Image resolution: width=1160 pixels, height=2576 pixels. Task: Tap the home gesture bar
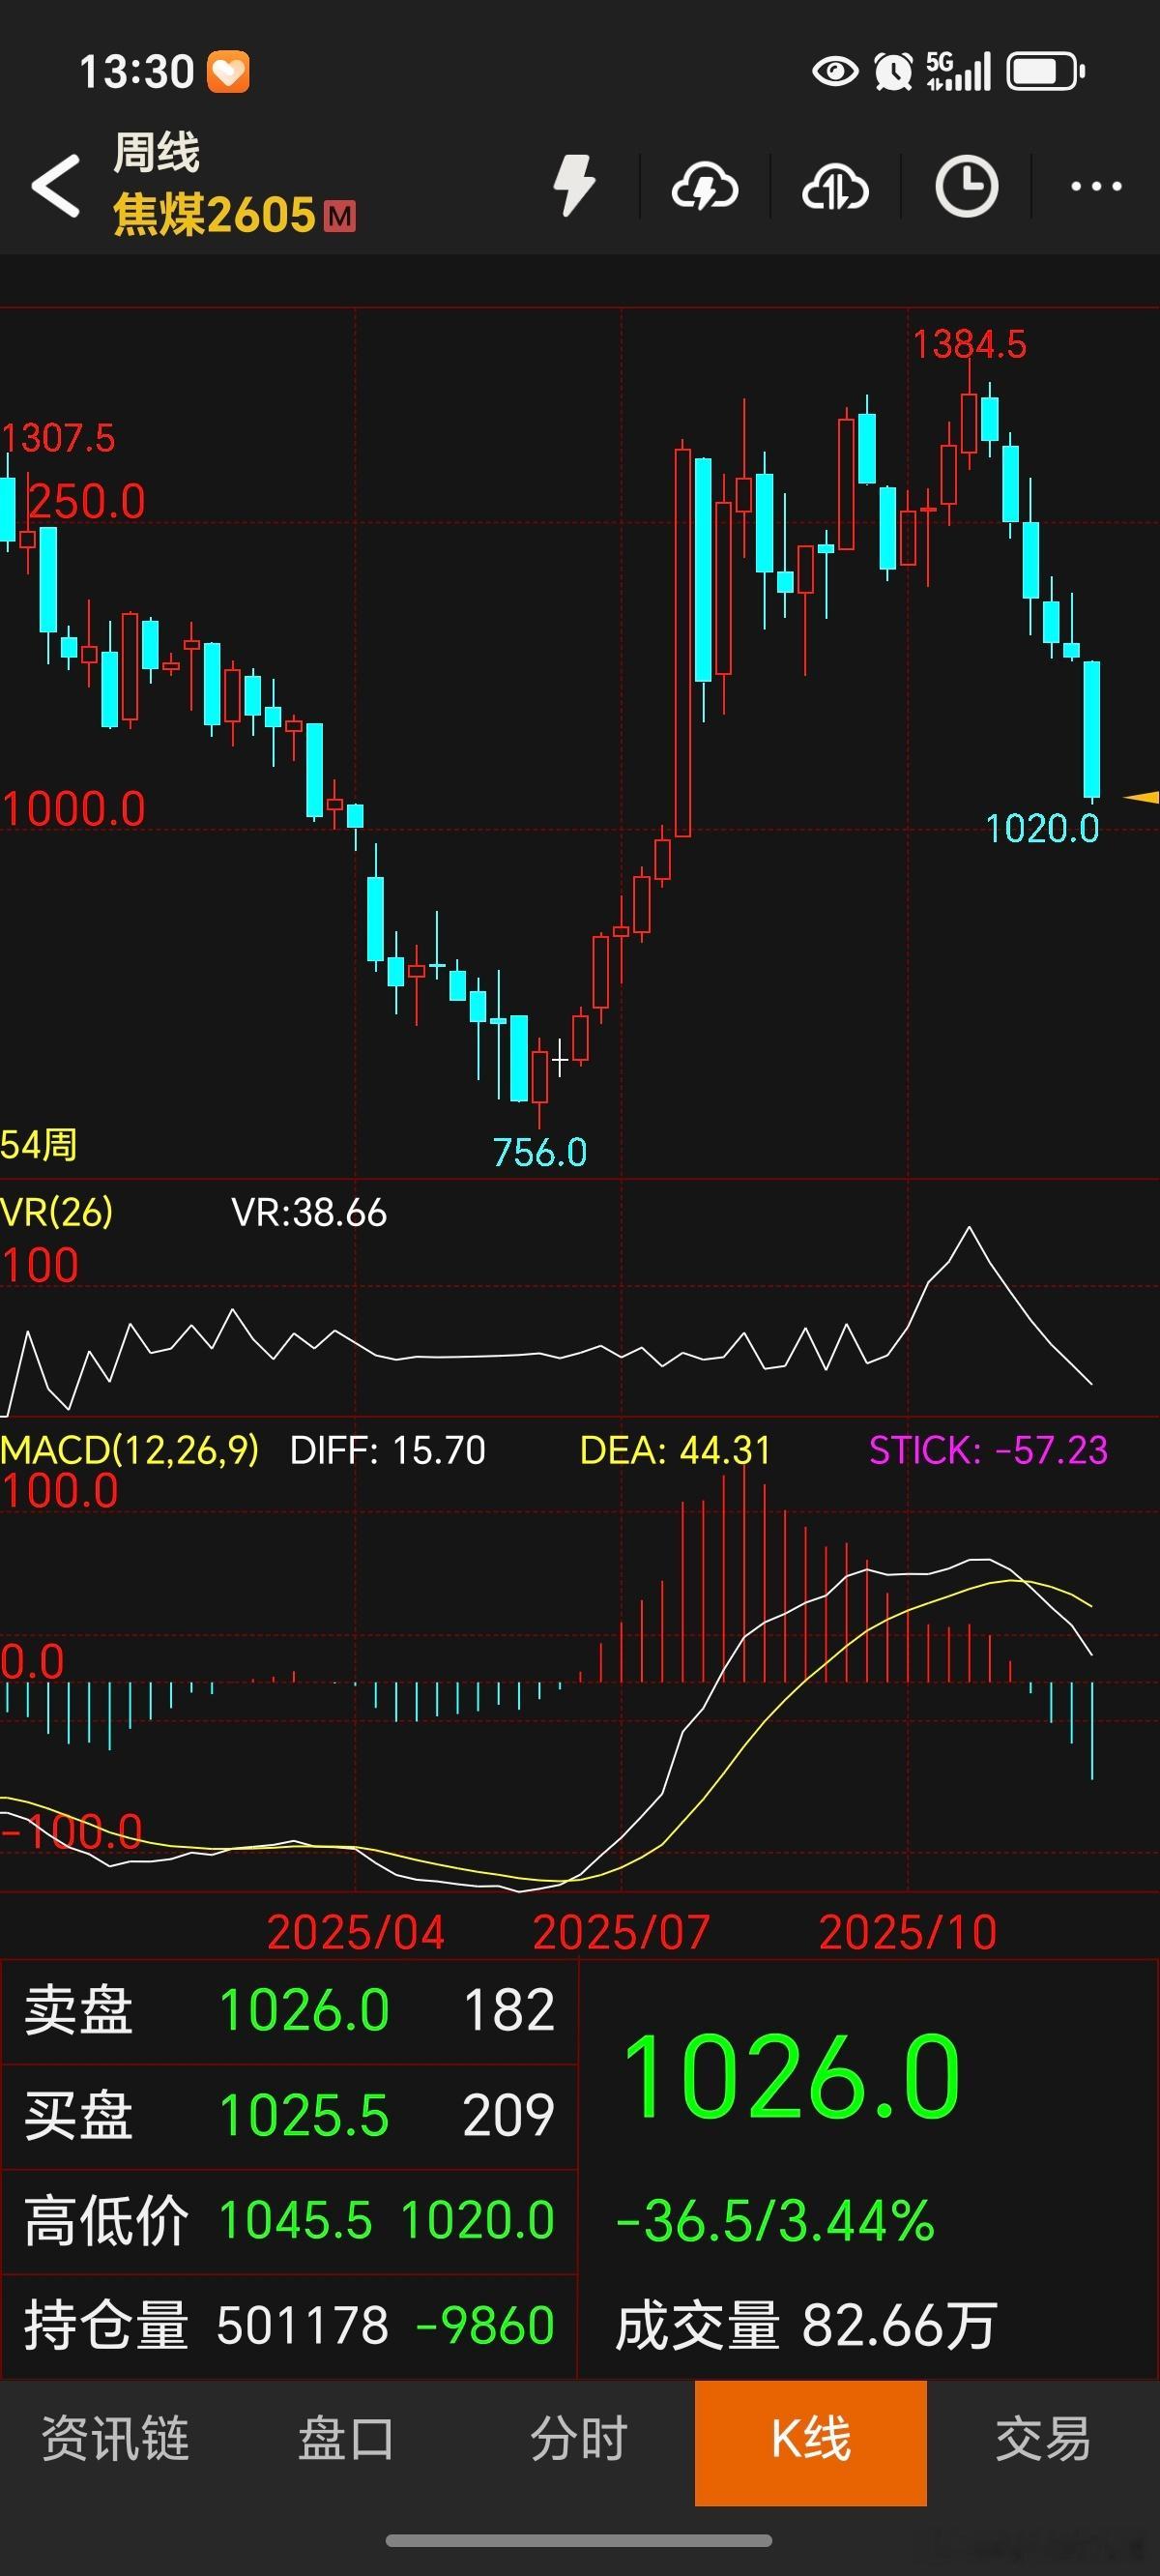click(579, 2541)
